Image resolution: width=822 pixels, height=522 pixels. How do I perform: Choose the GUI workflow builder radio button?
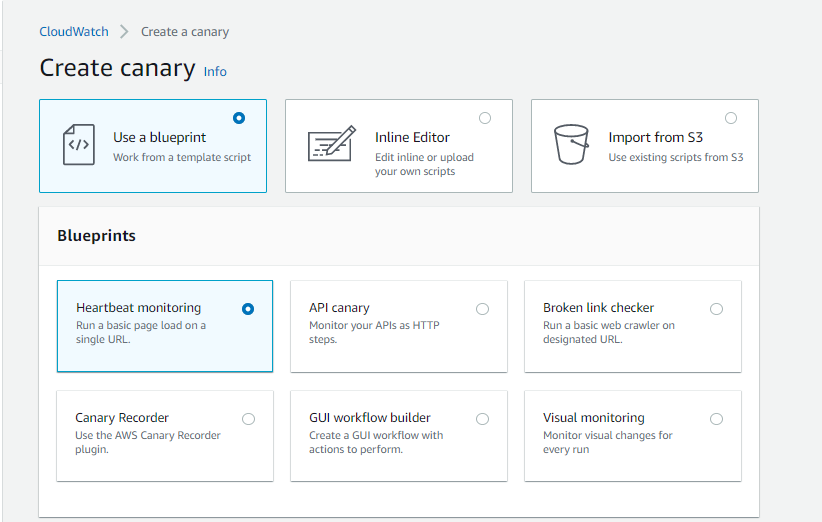[482, 419]
